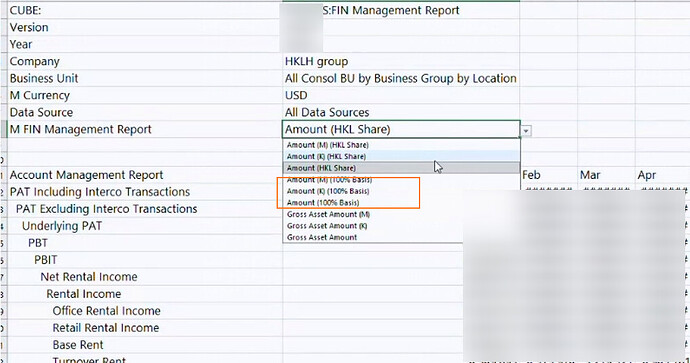Select the 'All Data Sources' cell
The width and height of the screenshot is (690, 363).
[x=401, y=112]
